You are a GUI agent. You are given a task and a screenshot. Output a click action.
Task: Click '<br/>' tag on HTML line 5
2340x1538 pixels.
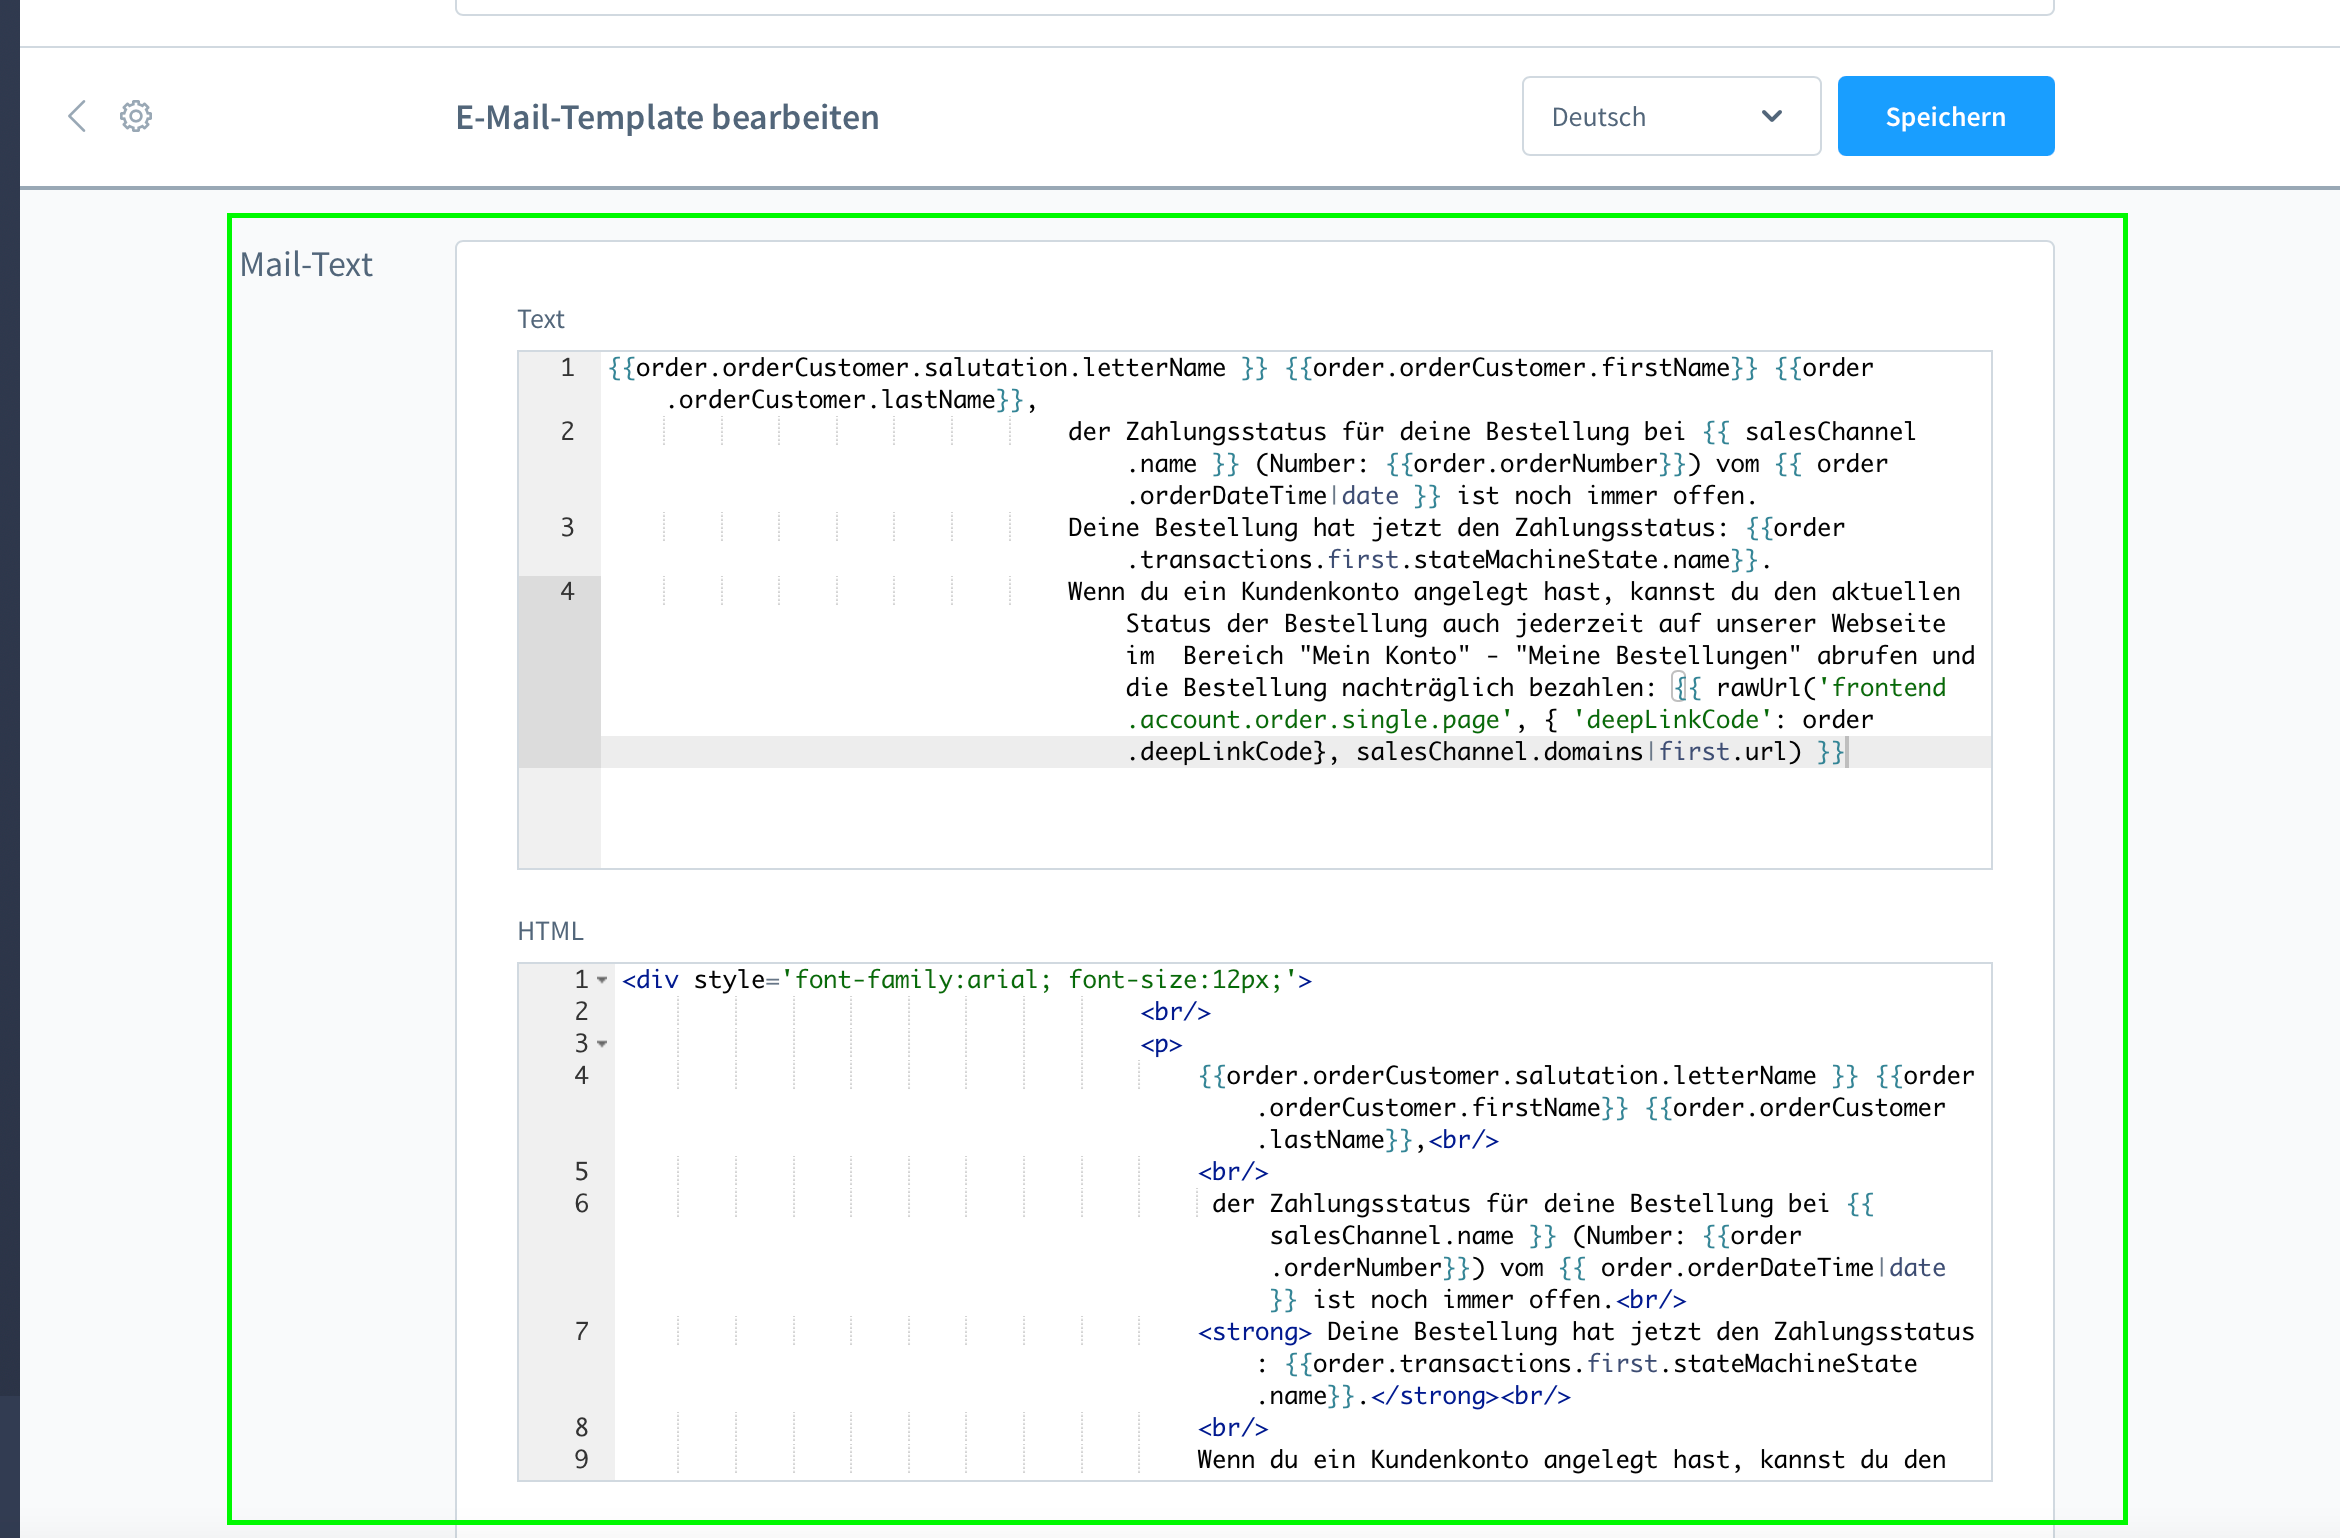pos(1233,1172)
